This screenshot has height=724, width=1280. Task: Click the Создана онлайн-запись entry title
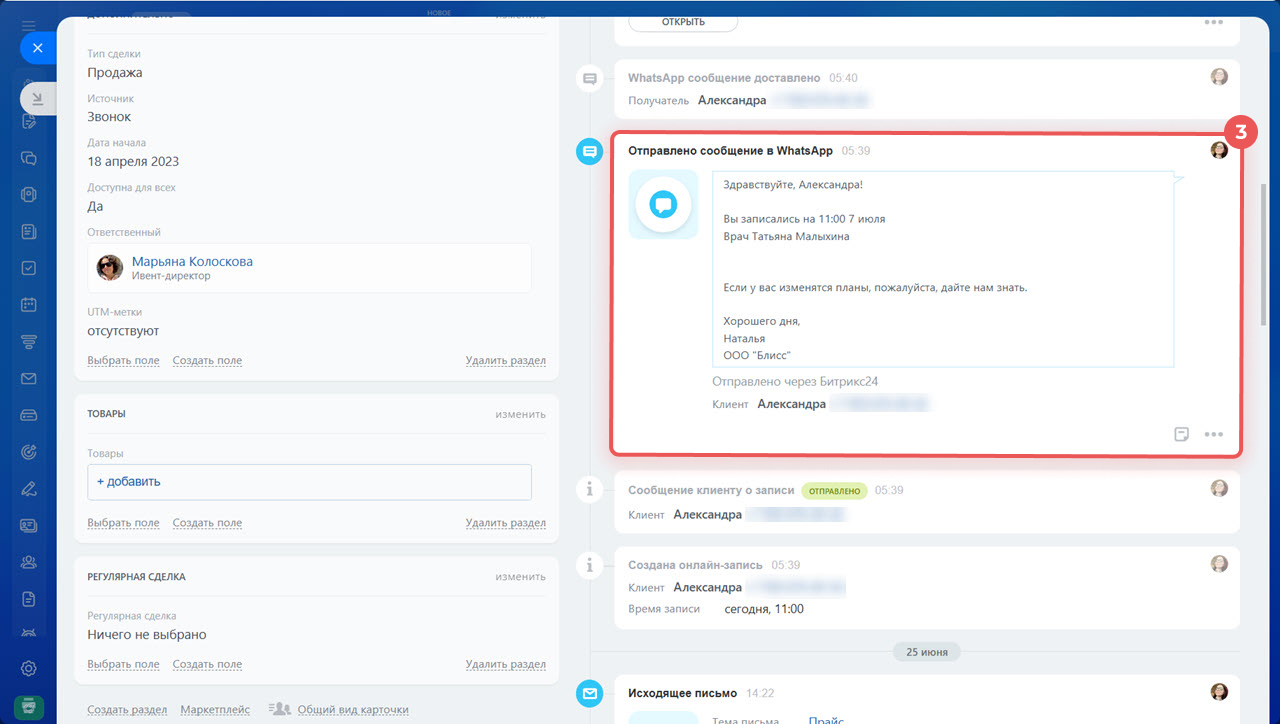(x=695, y=565)
